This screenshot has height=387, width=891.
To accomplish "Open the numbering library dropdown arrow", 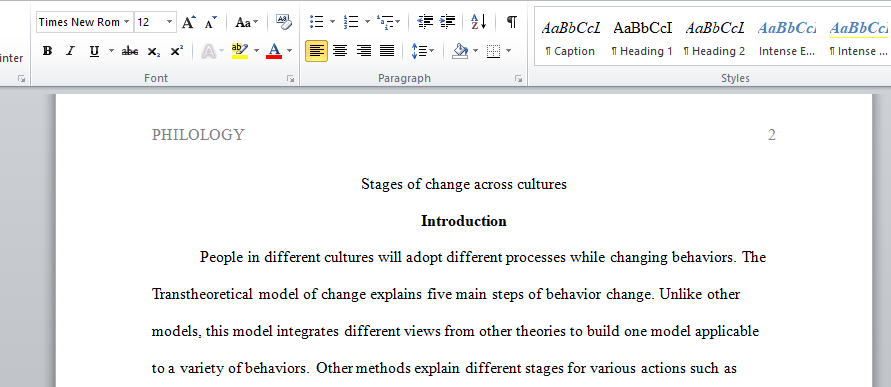I will (367, 22).
